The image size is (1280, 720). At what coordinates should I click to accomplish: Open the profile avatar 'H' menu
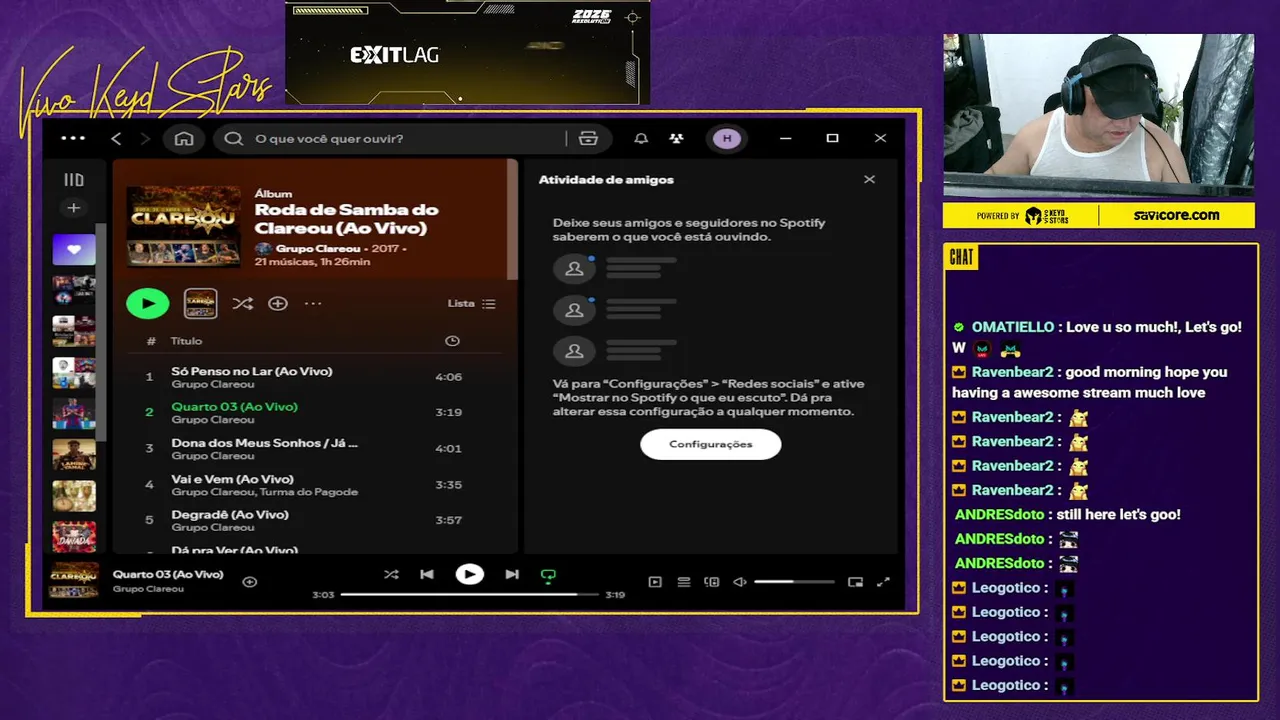click(x=727, y=139)
